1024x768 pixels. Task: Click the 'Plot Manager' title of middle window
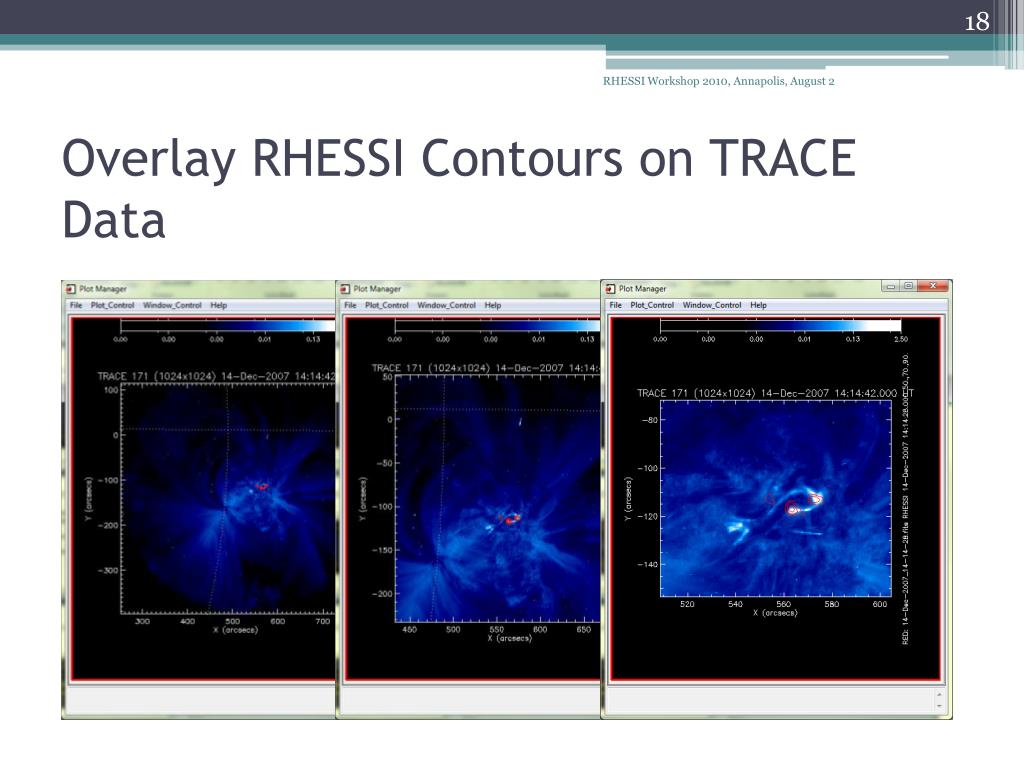(377, 289)
